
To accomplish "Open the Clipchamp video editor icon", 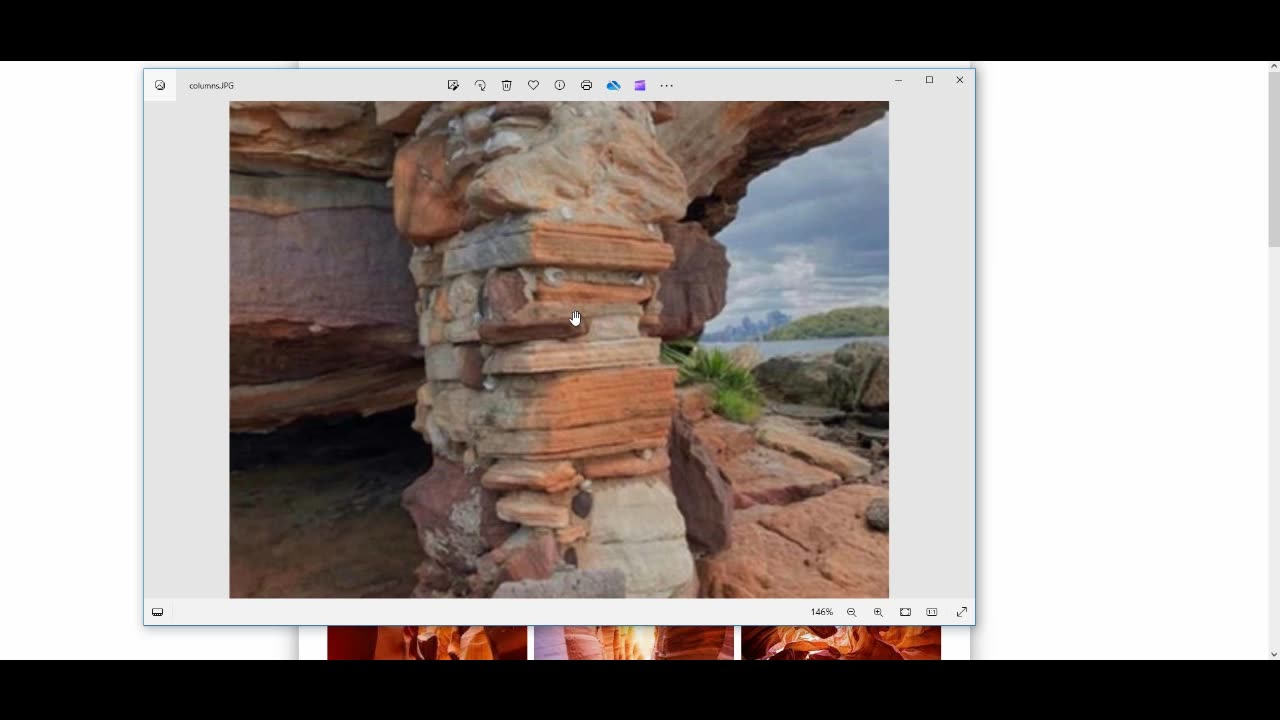I will click(640, 86).
